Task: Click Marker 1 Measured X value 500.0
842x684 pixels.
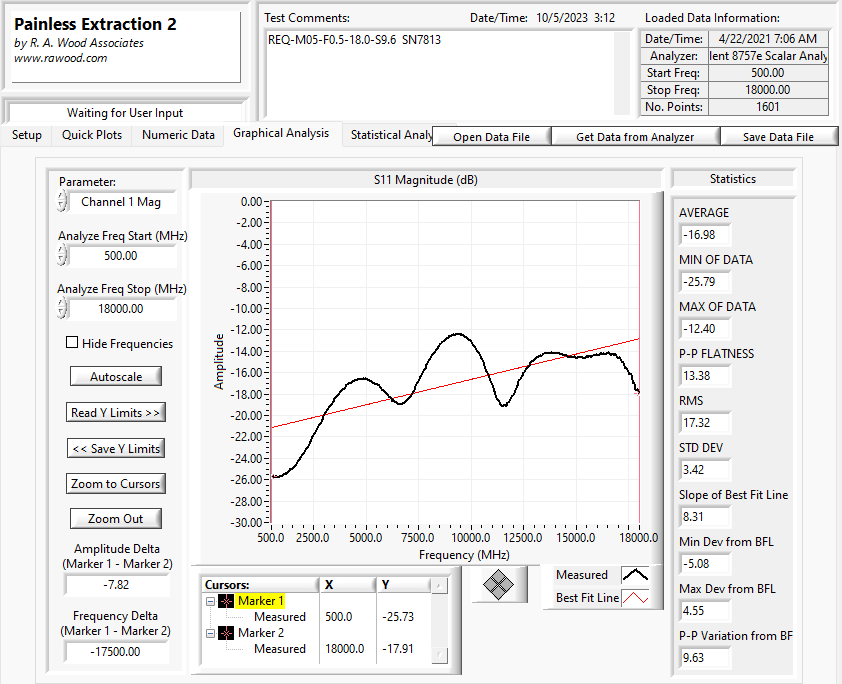Action: [x=338, y=617]
